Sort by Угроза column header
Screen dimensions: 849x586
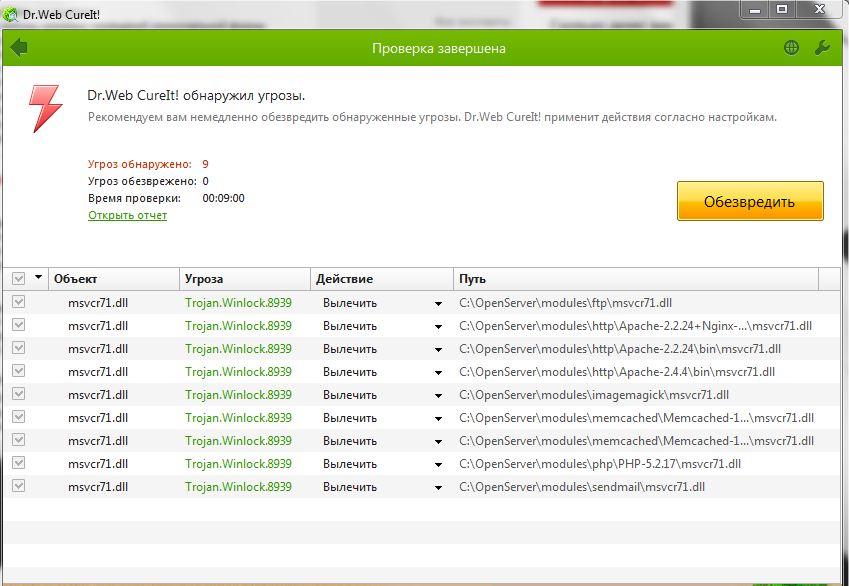point(243,279)
